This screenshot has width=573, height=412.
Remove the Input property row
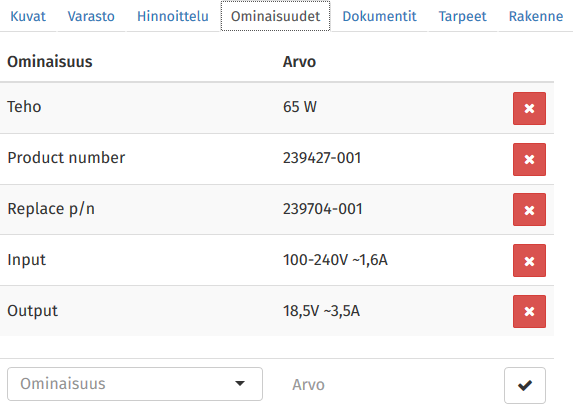click(x=529, y=261)
